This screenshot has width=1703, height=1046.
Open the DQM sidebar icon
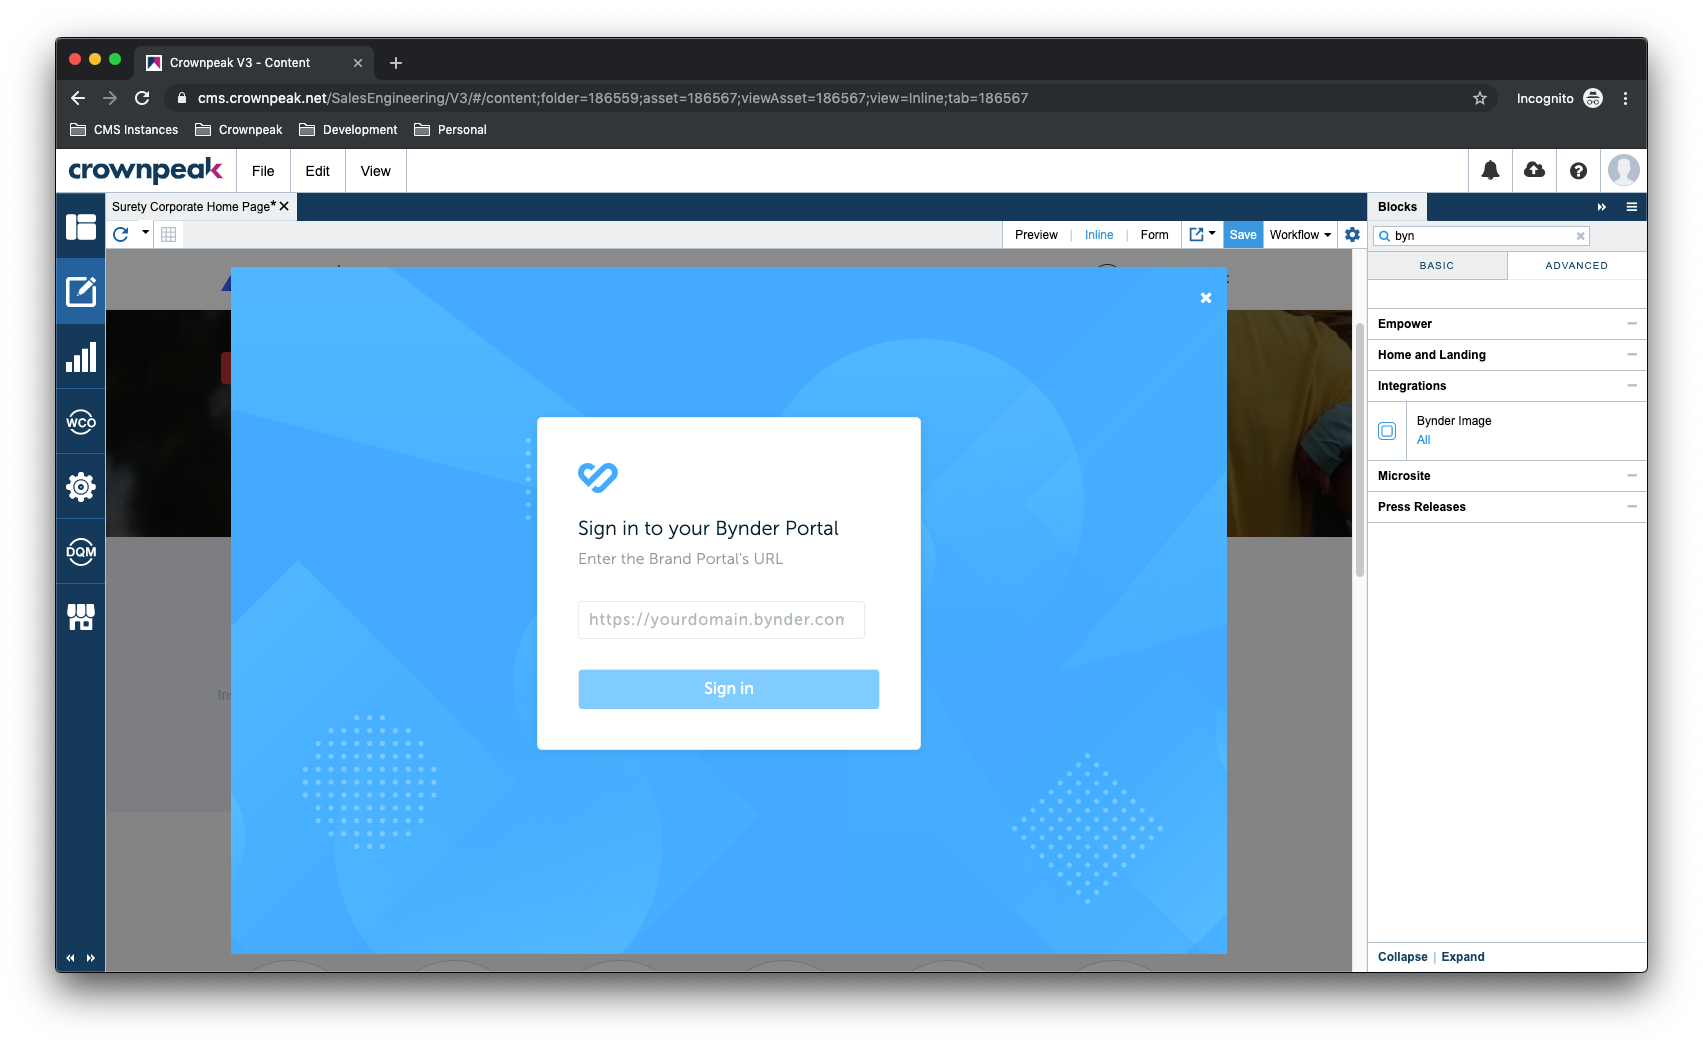click(x=81, y=551)
